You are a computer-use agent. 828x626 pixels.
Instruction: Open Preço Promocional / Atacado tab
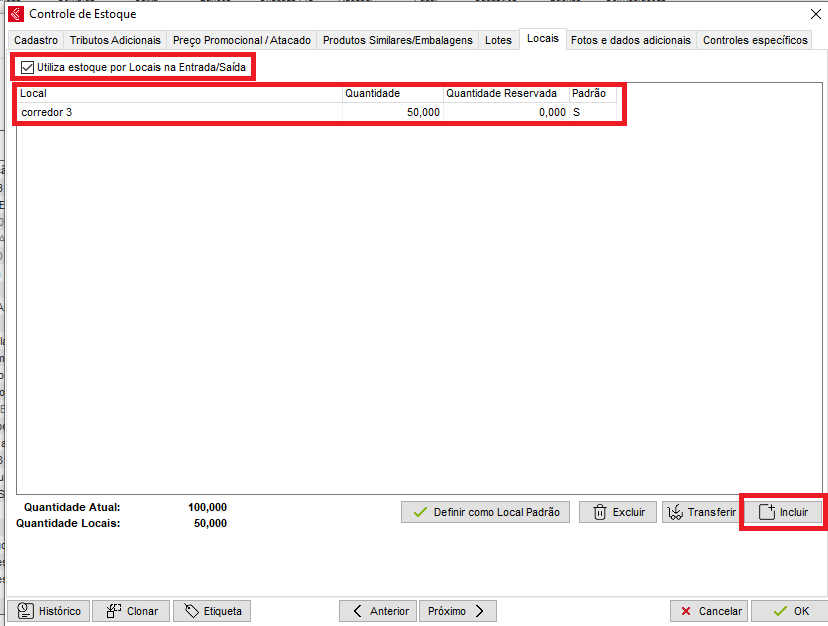242,40
